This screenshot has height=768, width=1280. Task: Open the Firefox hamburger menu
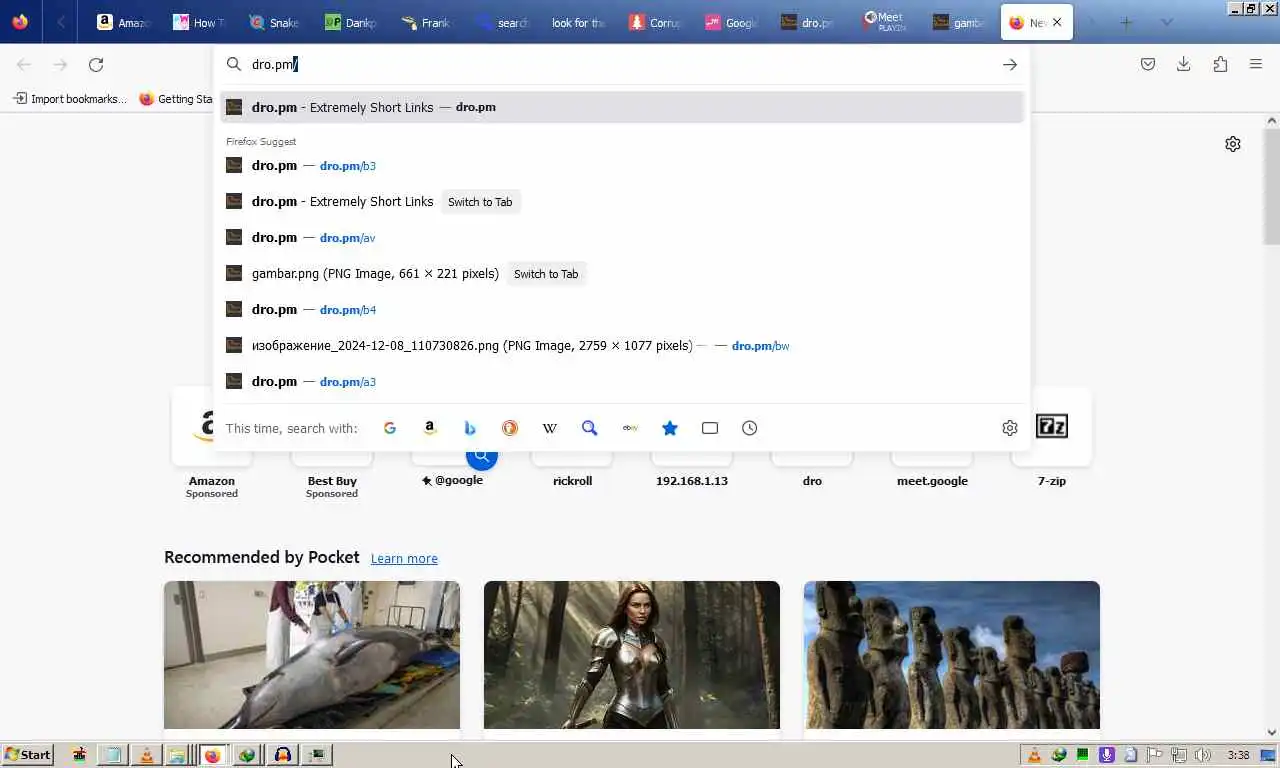1256,64
